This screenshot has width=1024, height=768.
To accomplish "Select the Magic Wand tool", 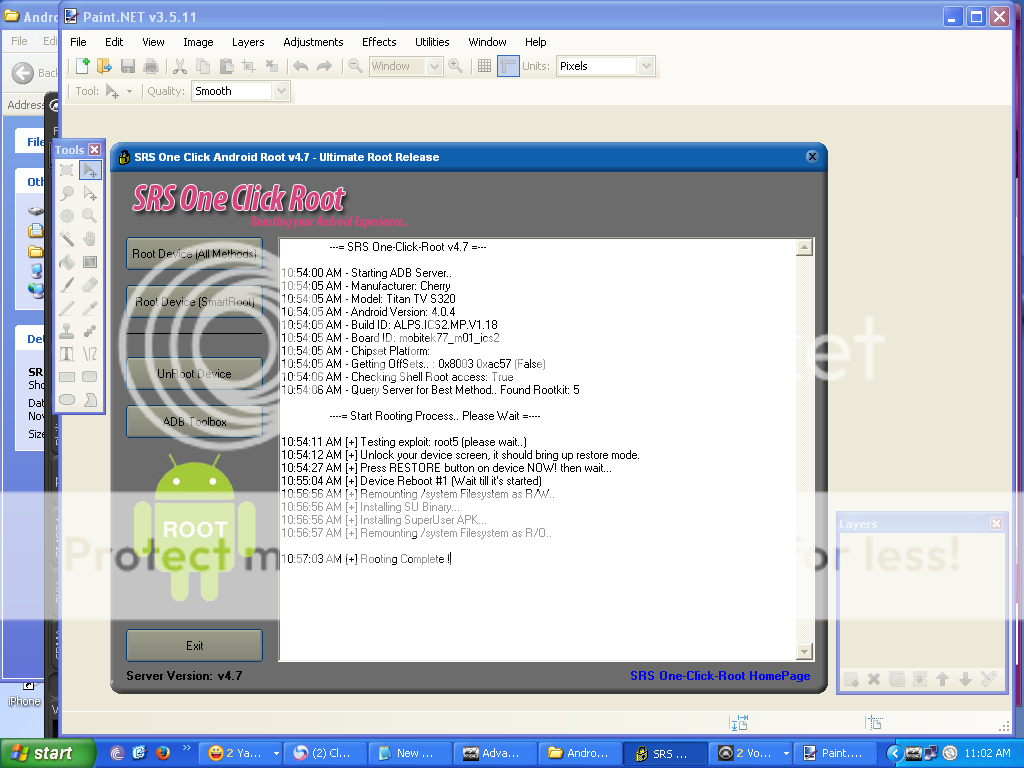I will (x=67, y=239).
